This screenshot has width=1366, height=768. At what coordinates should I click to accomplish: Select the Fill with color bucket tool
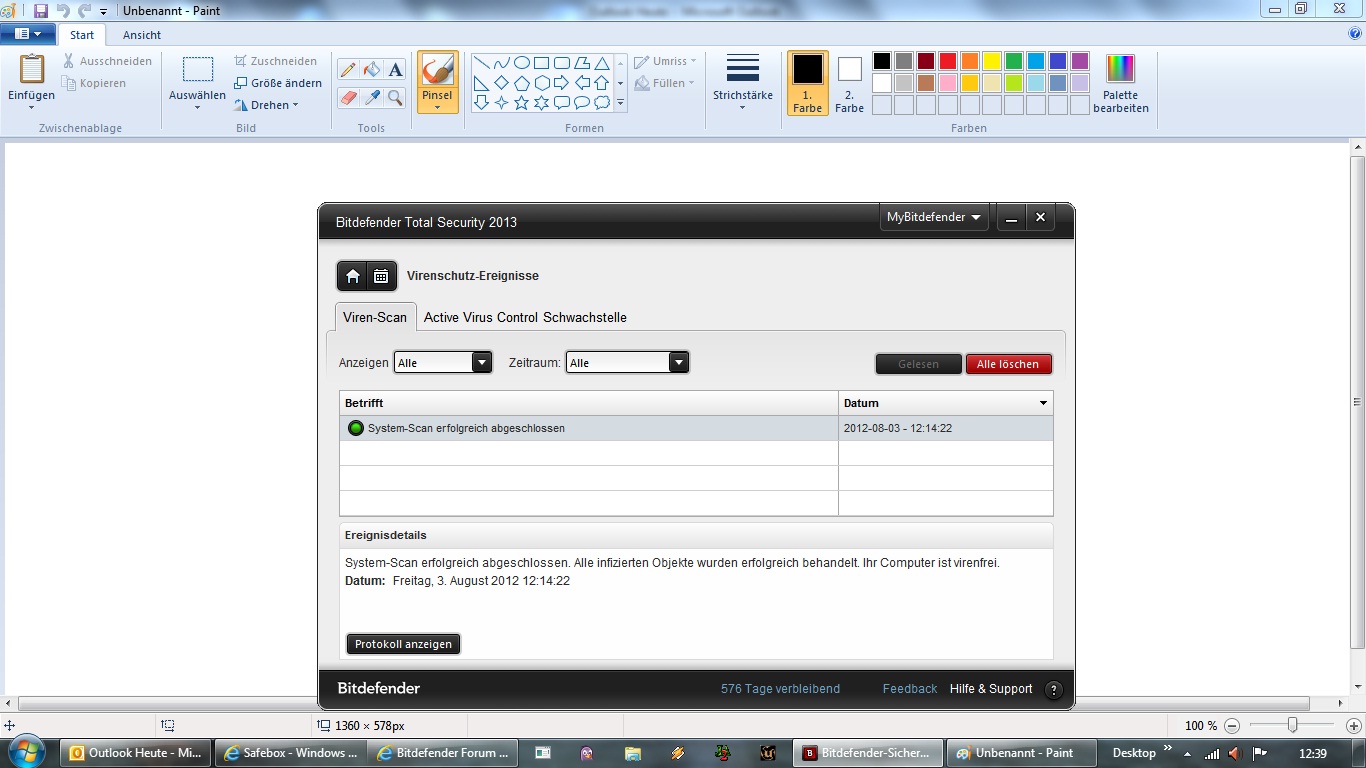click(x=372, y=70)
